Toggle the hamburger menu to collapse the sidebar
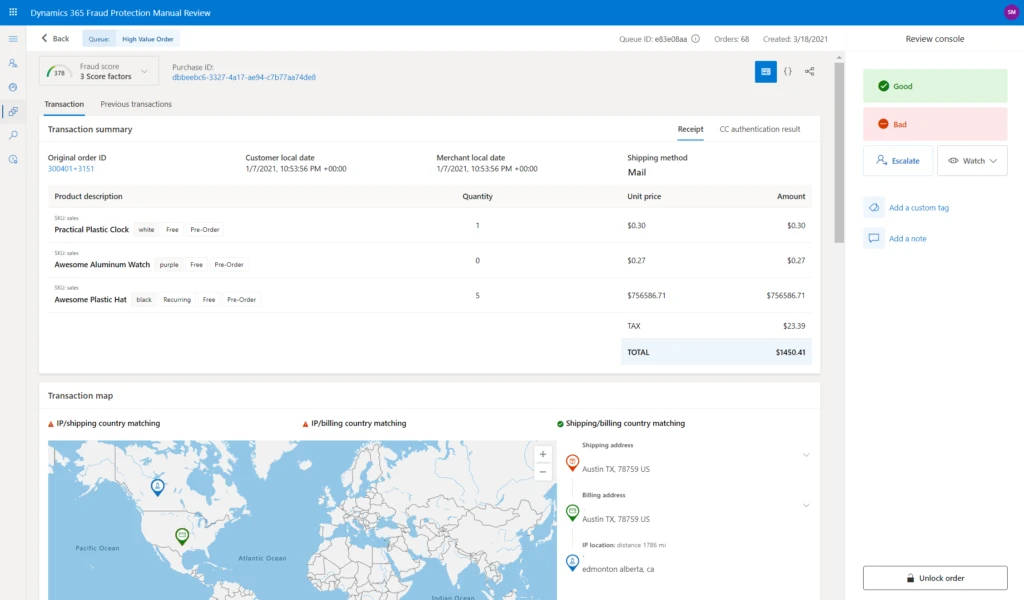1024x600 pixels. [x=13, y=38]
